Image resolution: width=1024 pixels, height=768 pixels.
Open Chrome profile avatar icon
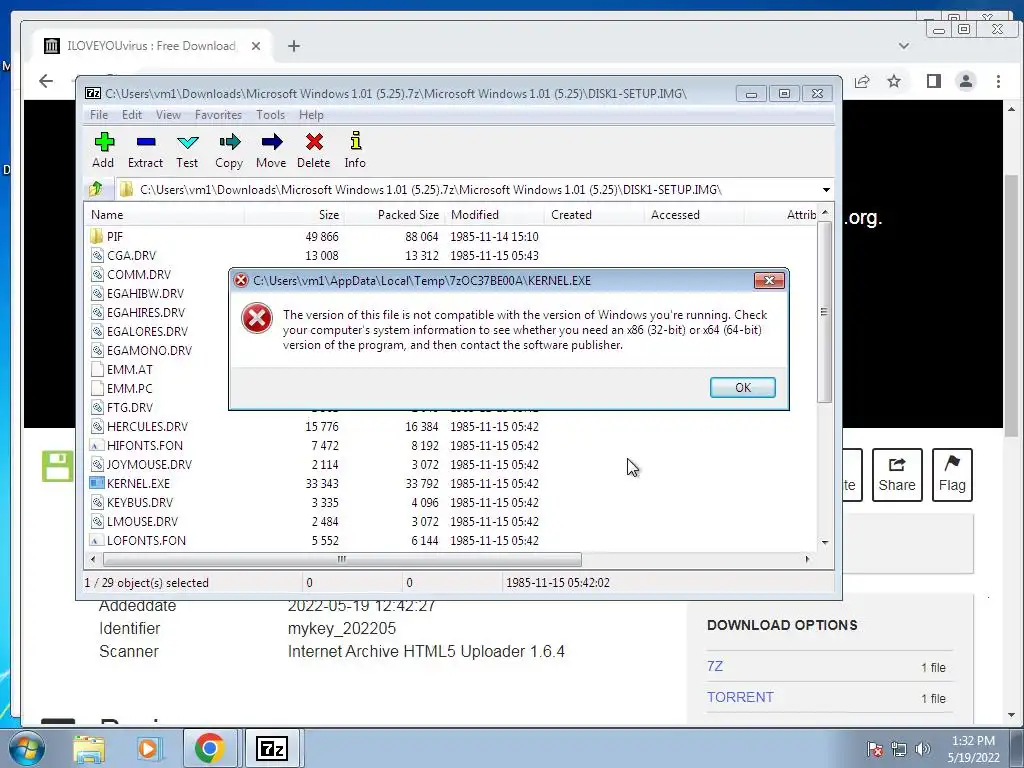click(x=965, y=81)
